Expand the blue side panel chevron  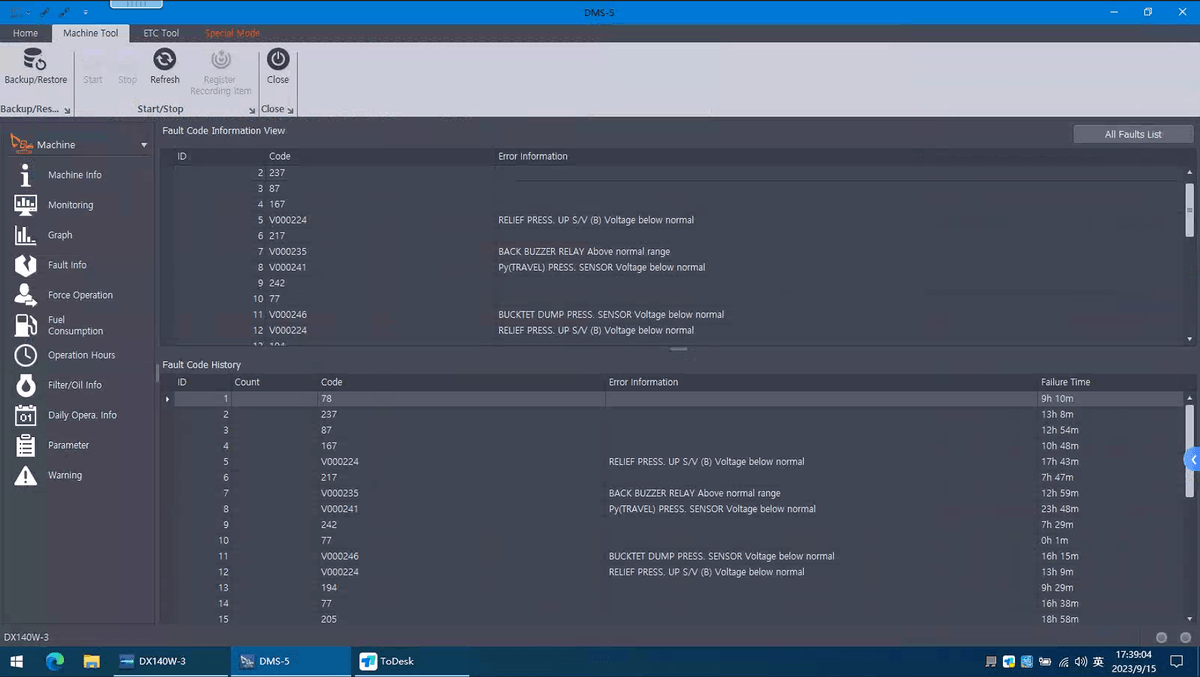[1192, 459]
